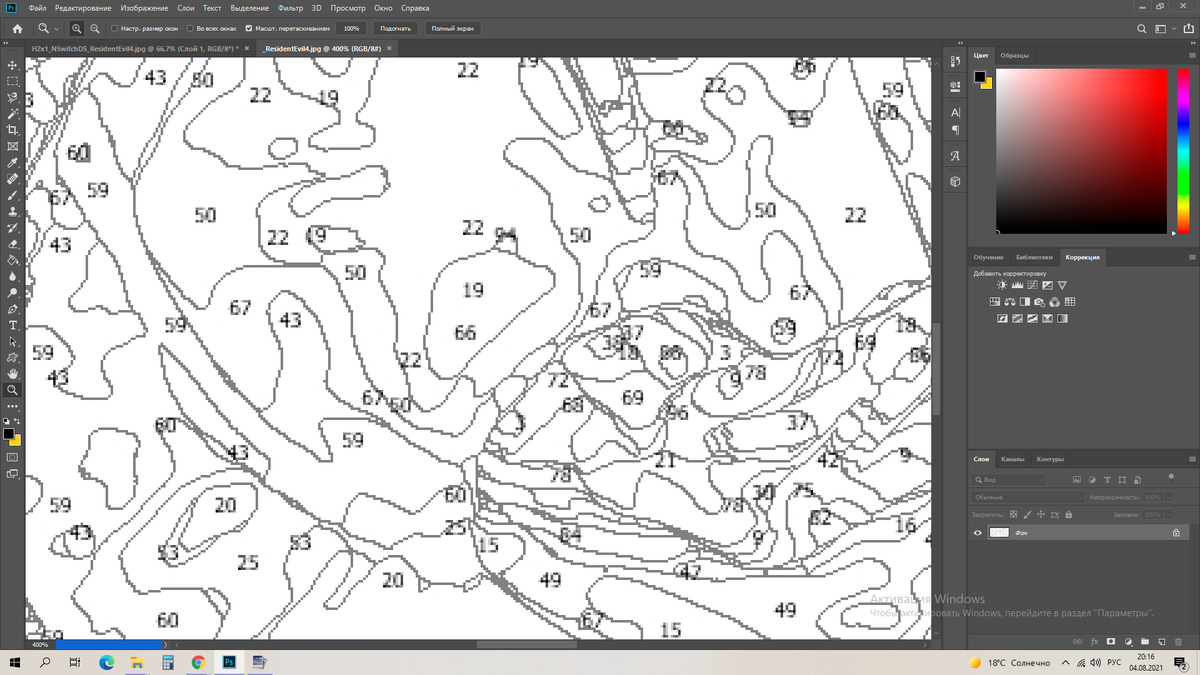This screenshot has width=1200, height=675.
Task: Toggle lock image pixels brush icon
Action: pos(1027,515)
